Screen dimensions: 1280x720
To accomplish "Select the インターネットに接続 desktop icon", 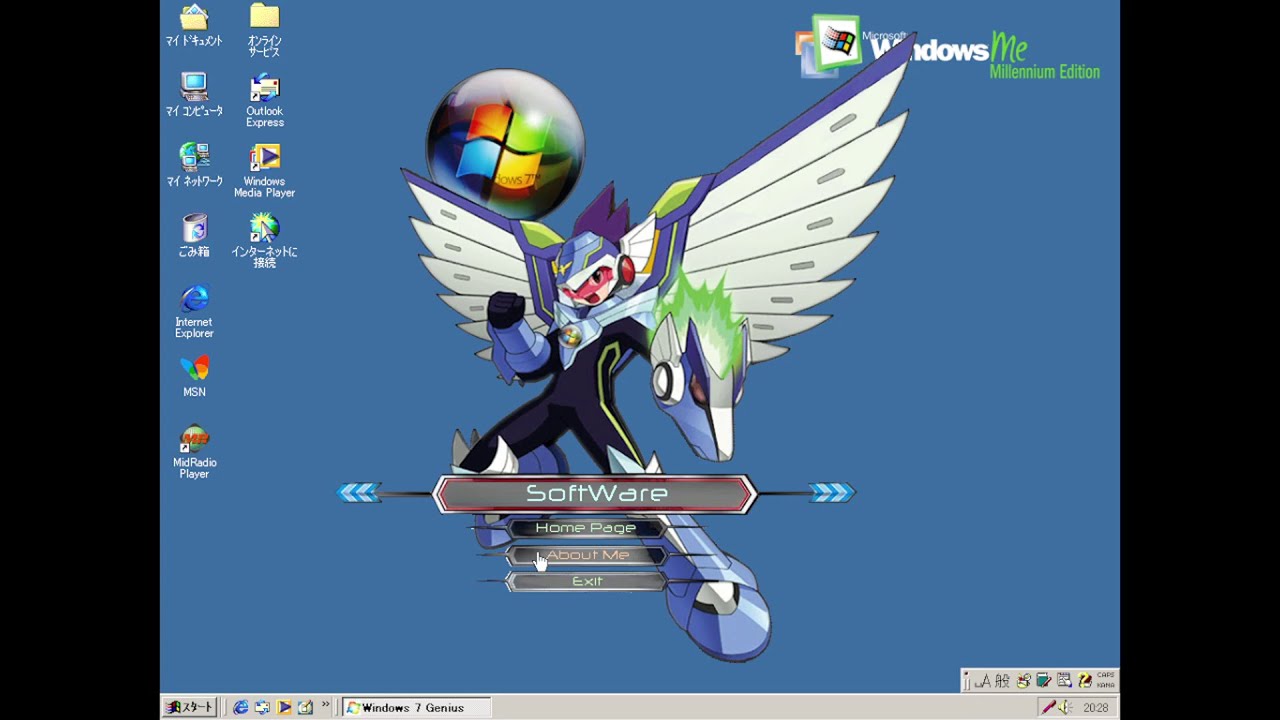I will click(x=264, y=241).
